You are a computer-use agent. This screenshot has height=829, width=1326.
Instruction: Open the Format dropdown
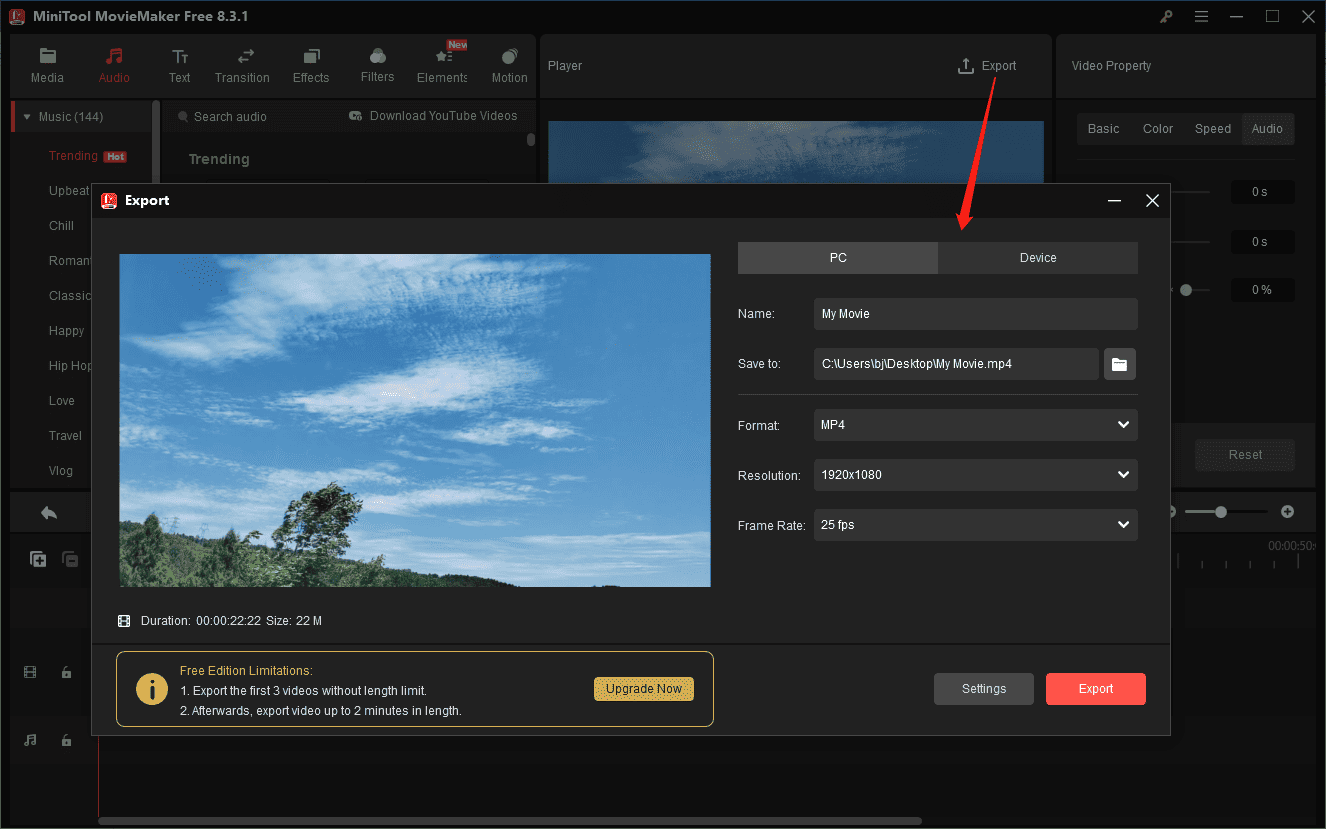pos(975,424)
